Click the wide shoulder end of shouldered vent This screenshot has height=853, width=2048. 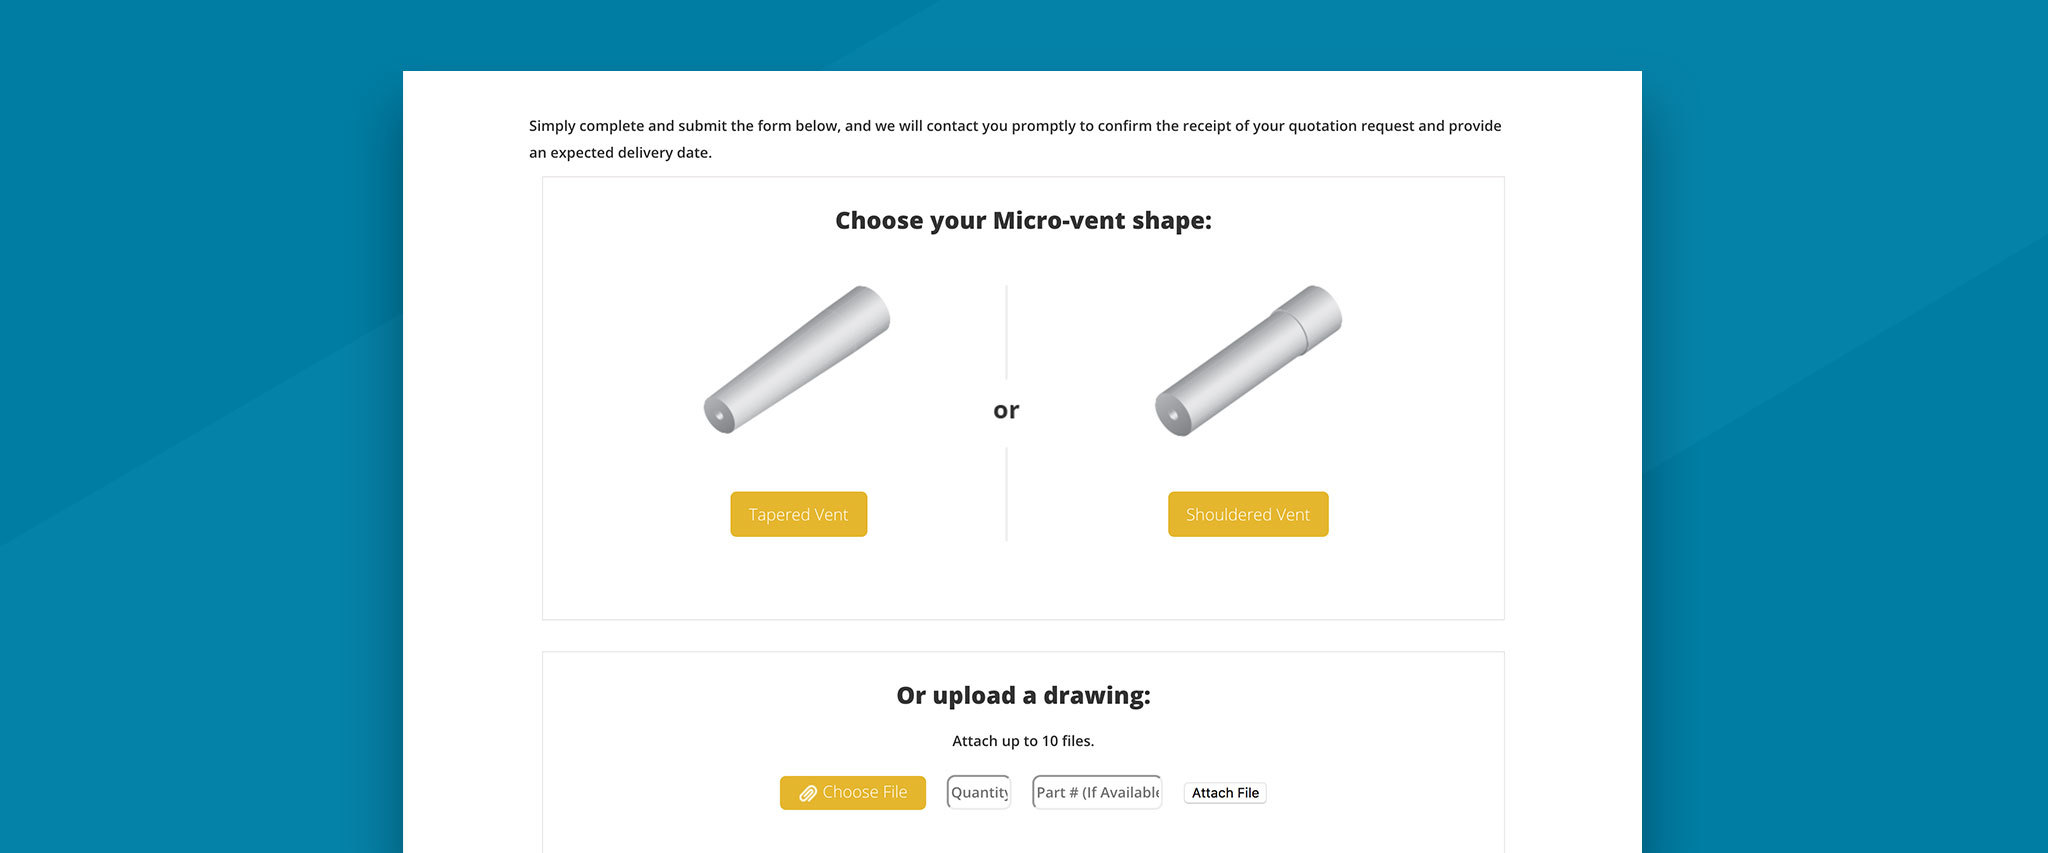tap(1312, 315)
